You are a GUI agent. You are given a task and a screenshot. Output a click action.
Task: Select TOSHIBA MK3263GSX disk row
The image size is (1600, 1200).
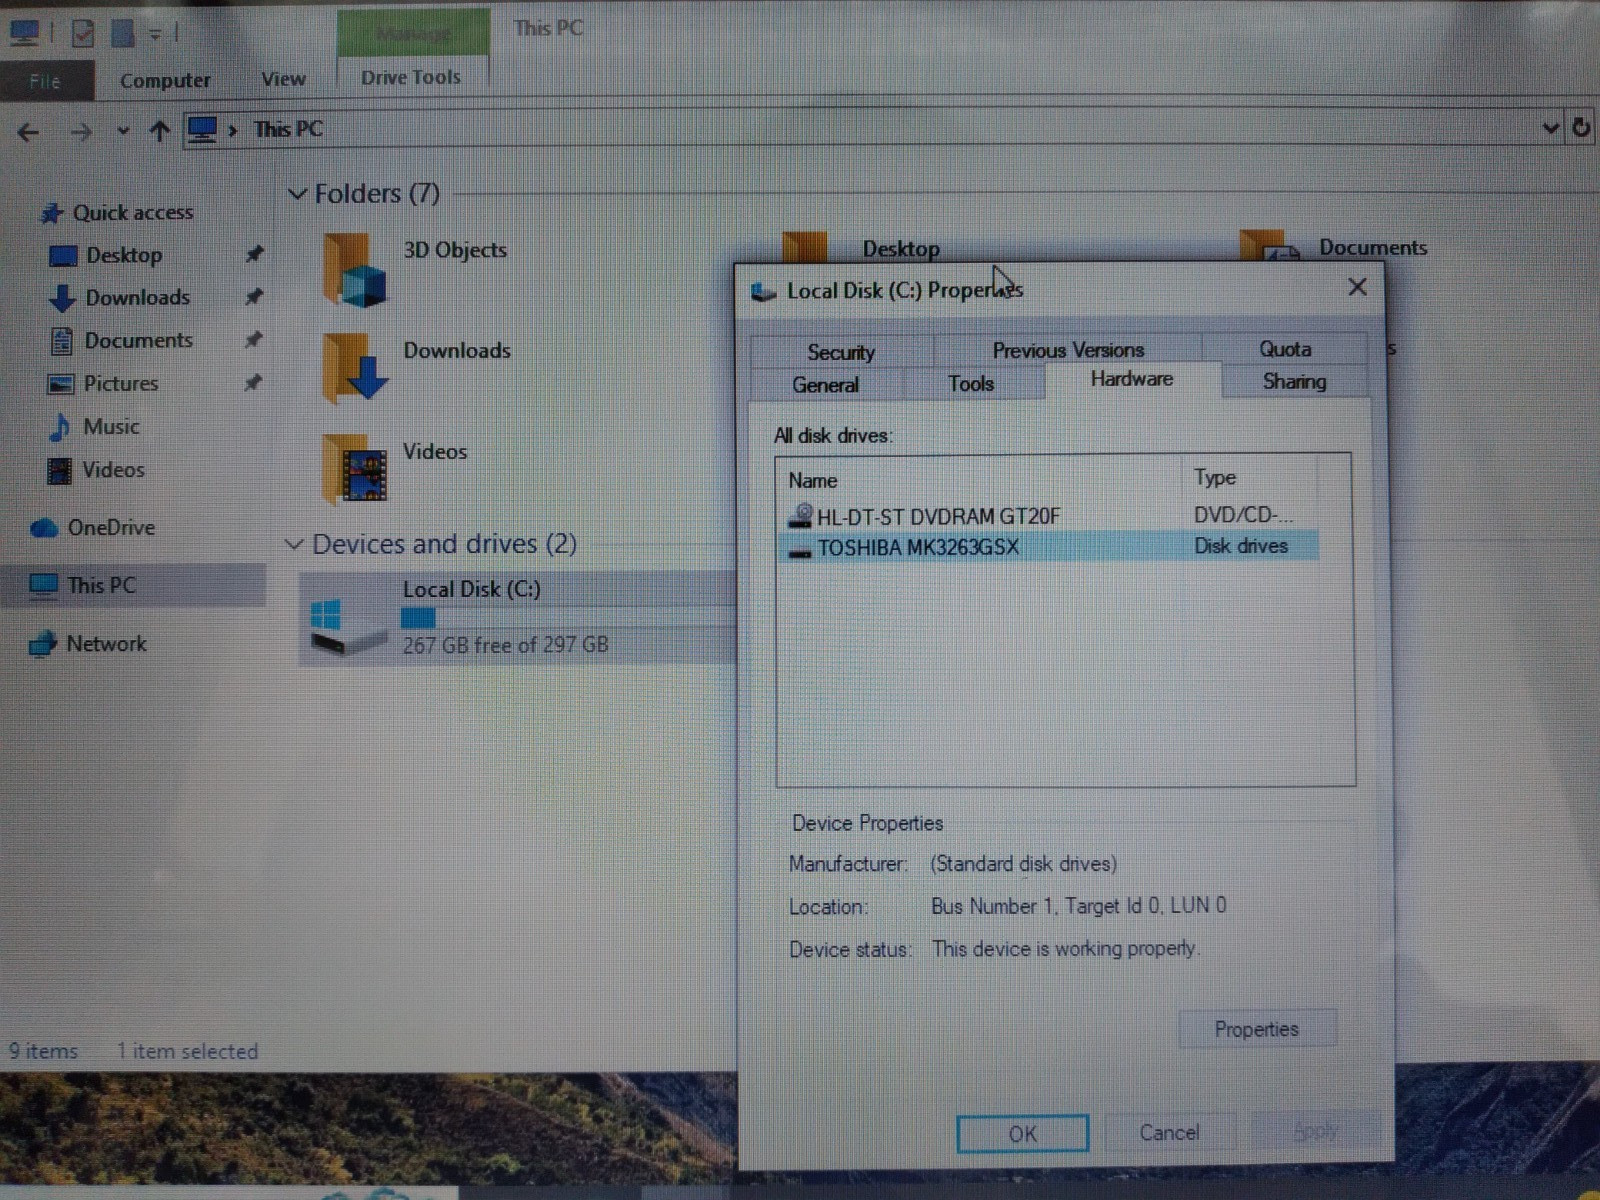(1049, 547)
